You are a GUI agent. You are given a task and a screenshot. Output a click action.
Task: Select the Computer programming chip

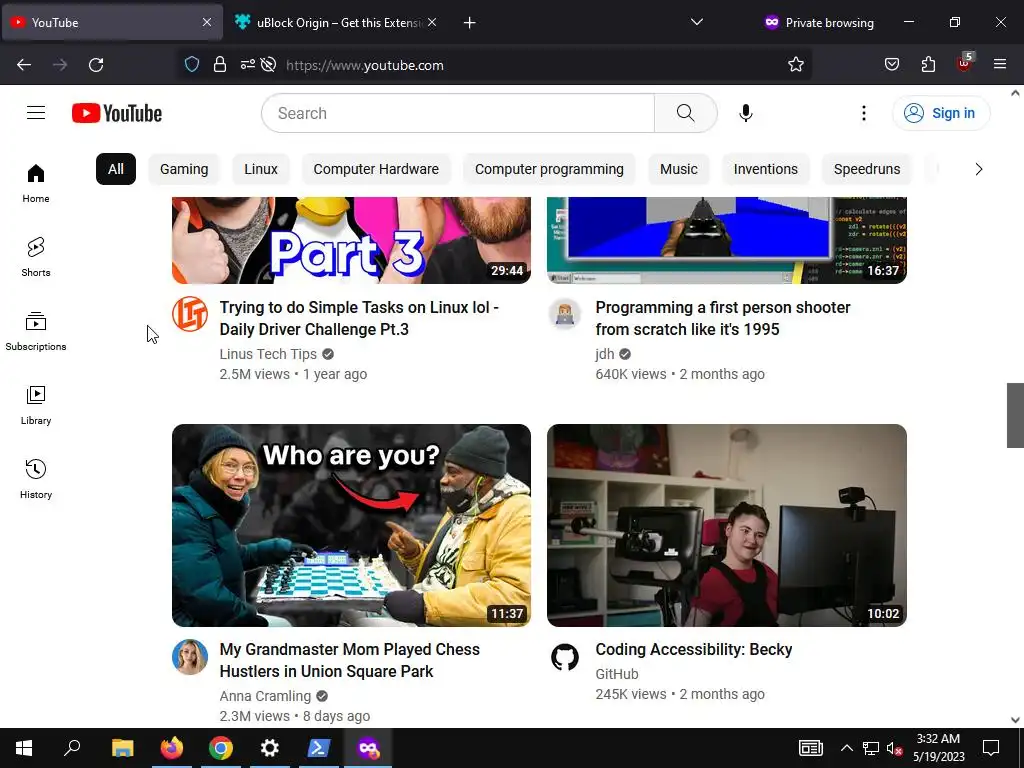point(549,169)
